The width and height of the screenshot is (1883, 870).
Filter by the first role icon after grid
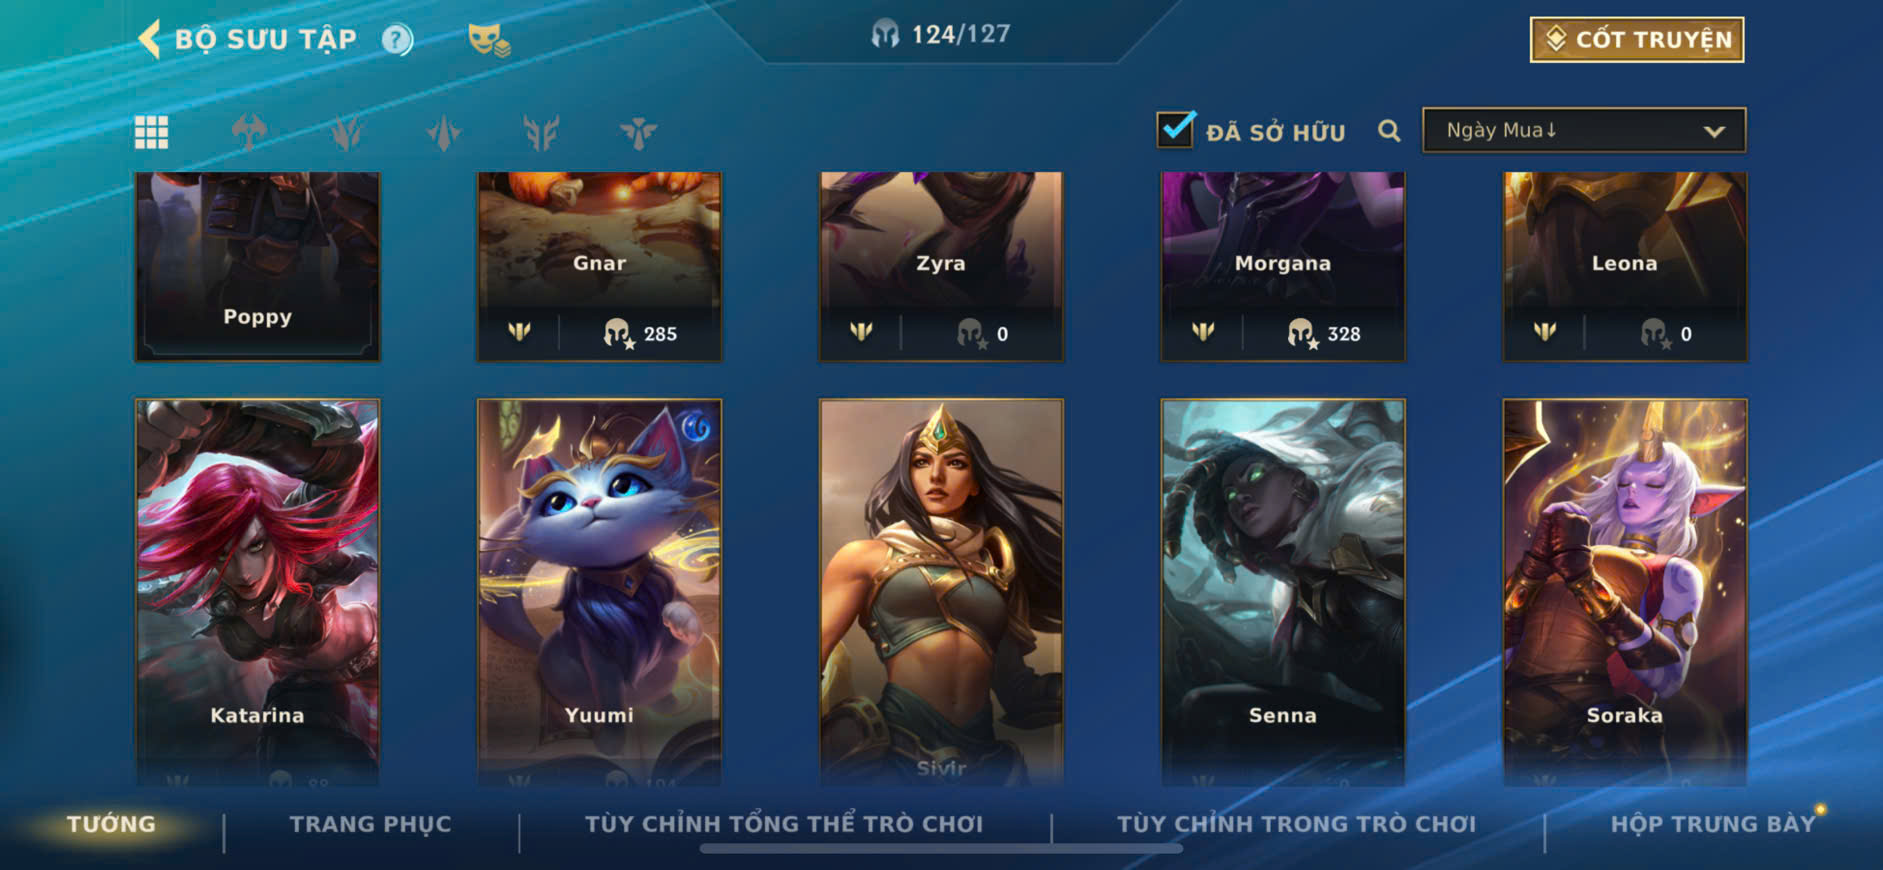click(x=249, y=132)
